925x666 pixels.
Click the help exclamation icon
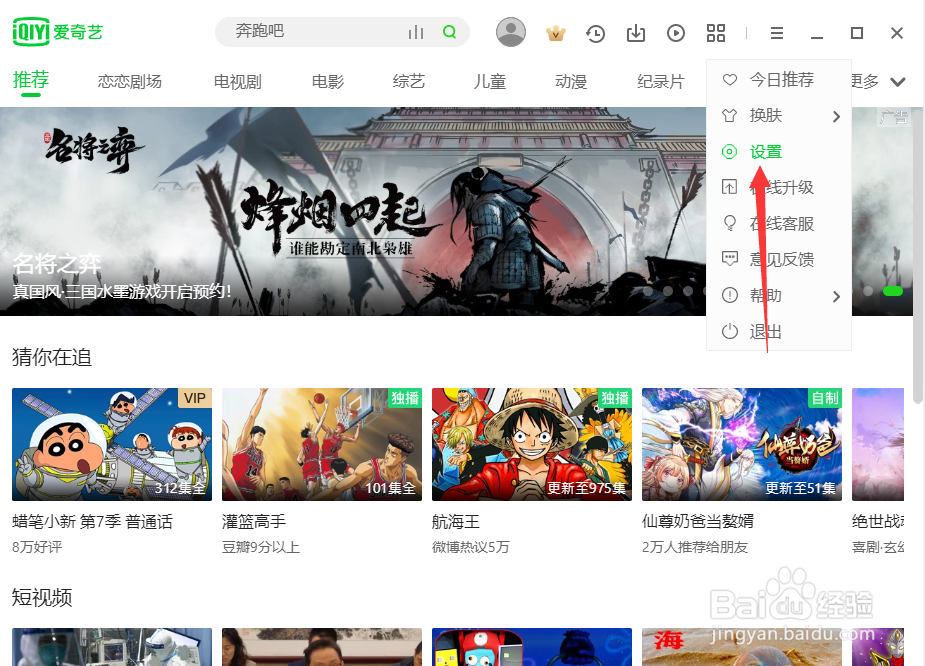[x=730, y=295]
